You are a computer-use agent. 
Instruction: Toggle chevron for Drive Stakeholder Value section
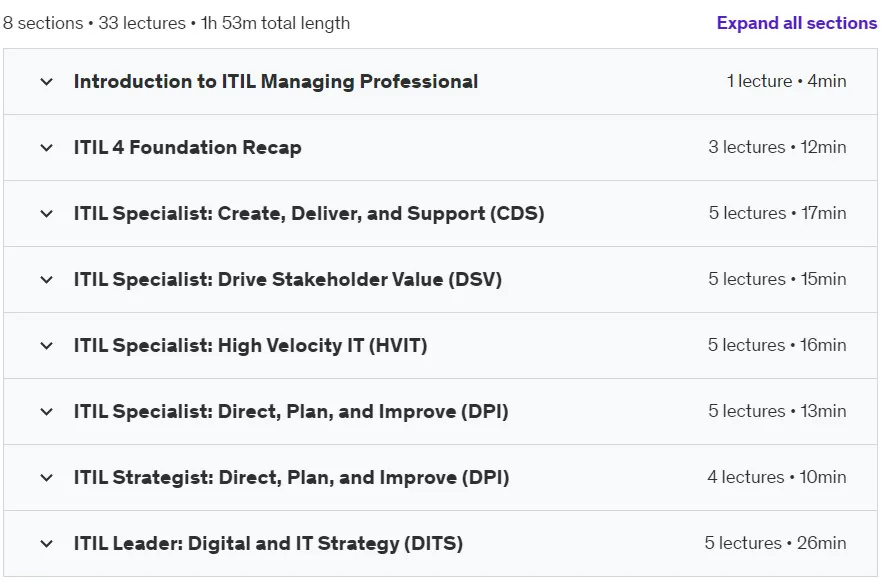click(x=47, y=280)
